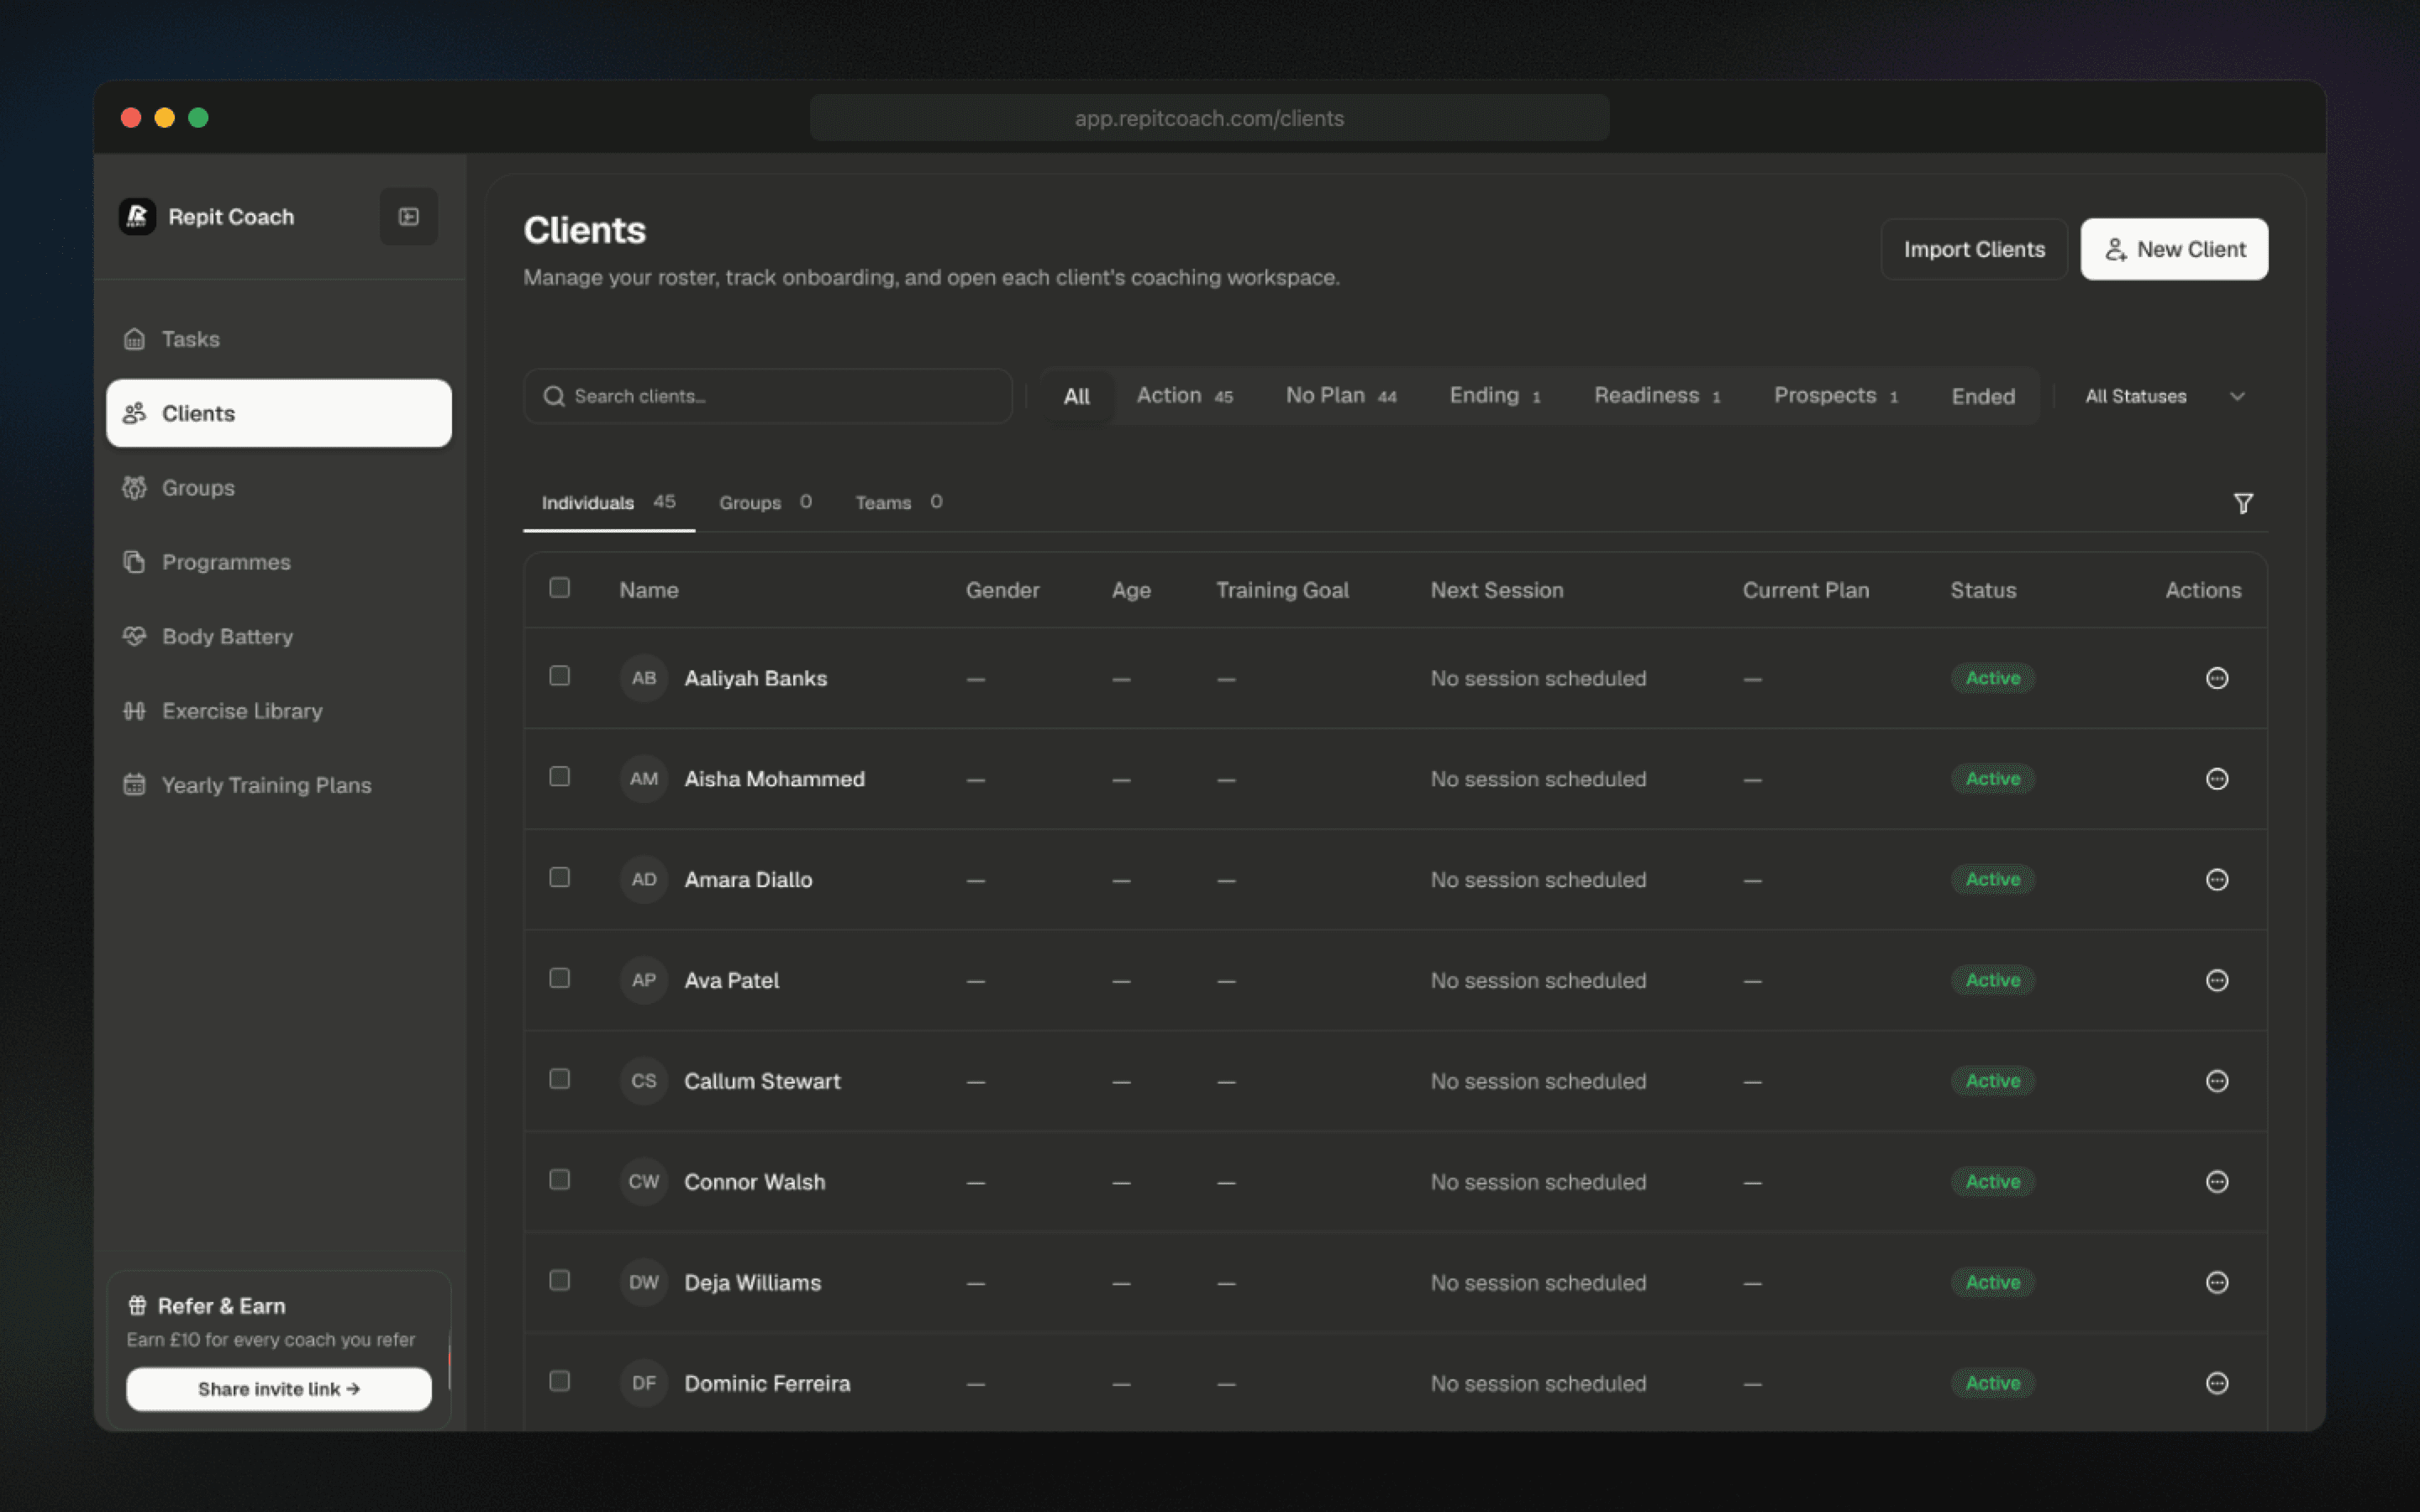Click the Yearly Training Plans calendar icon
The width and height of the screenshot is (2420, 1512).
coord(134,785)
